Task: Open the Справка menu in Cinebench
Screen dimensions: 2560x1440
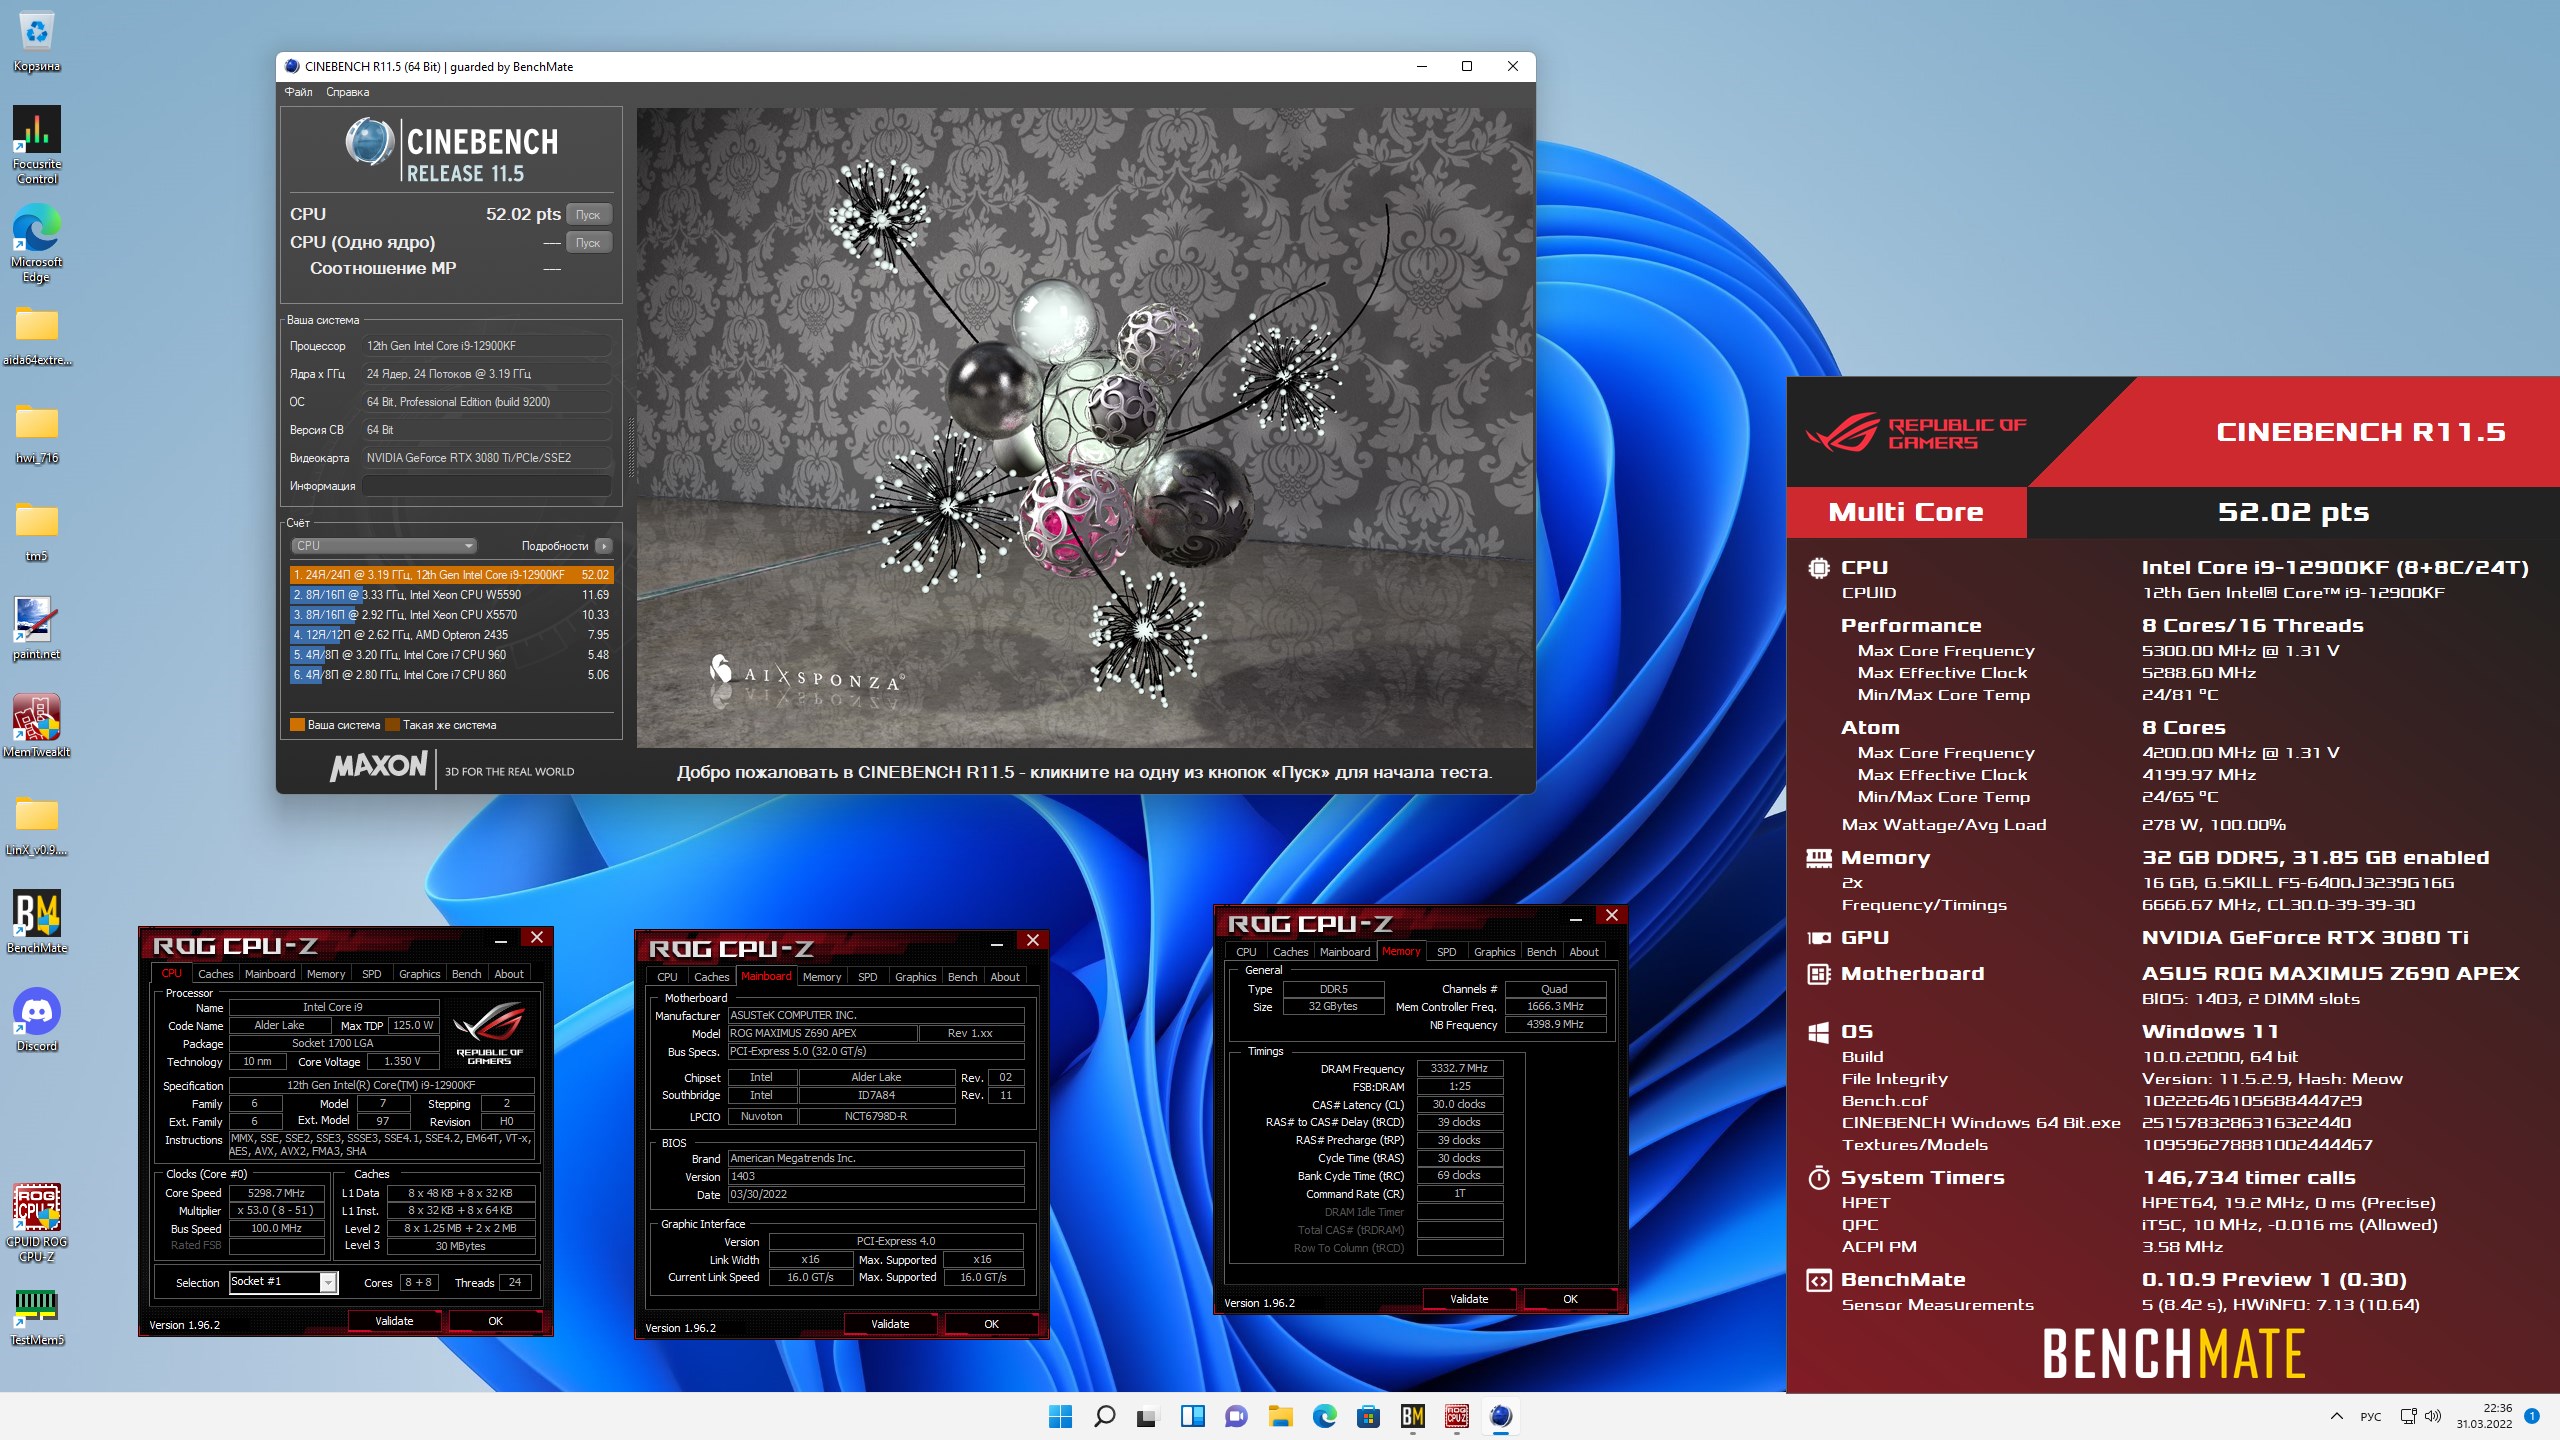Action: 348,92
